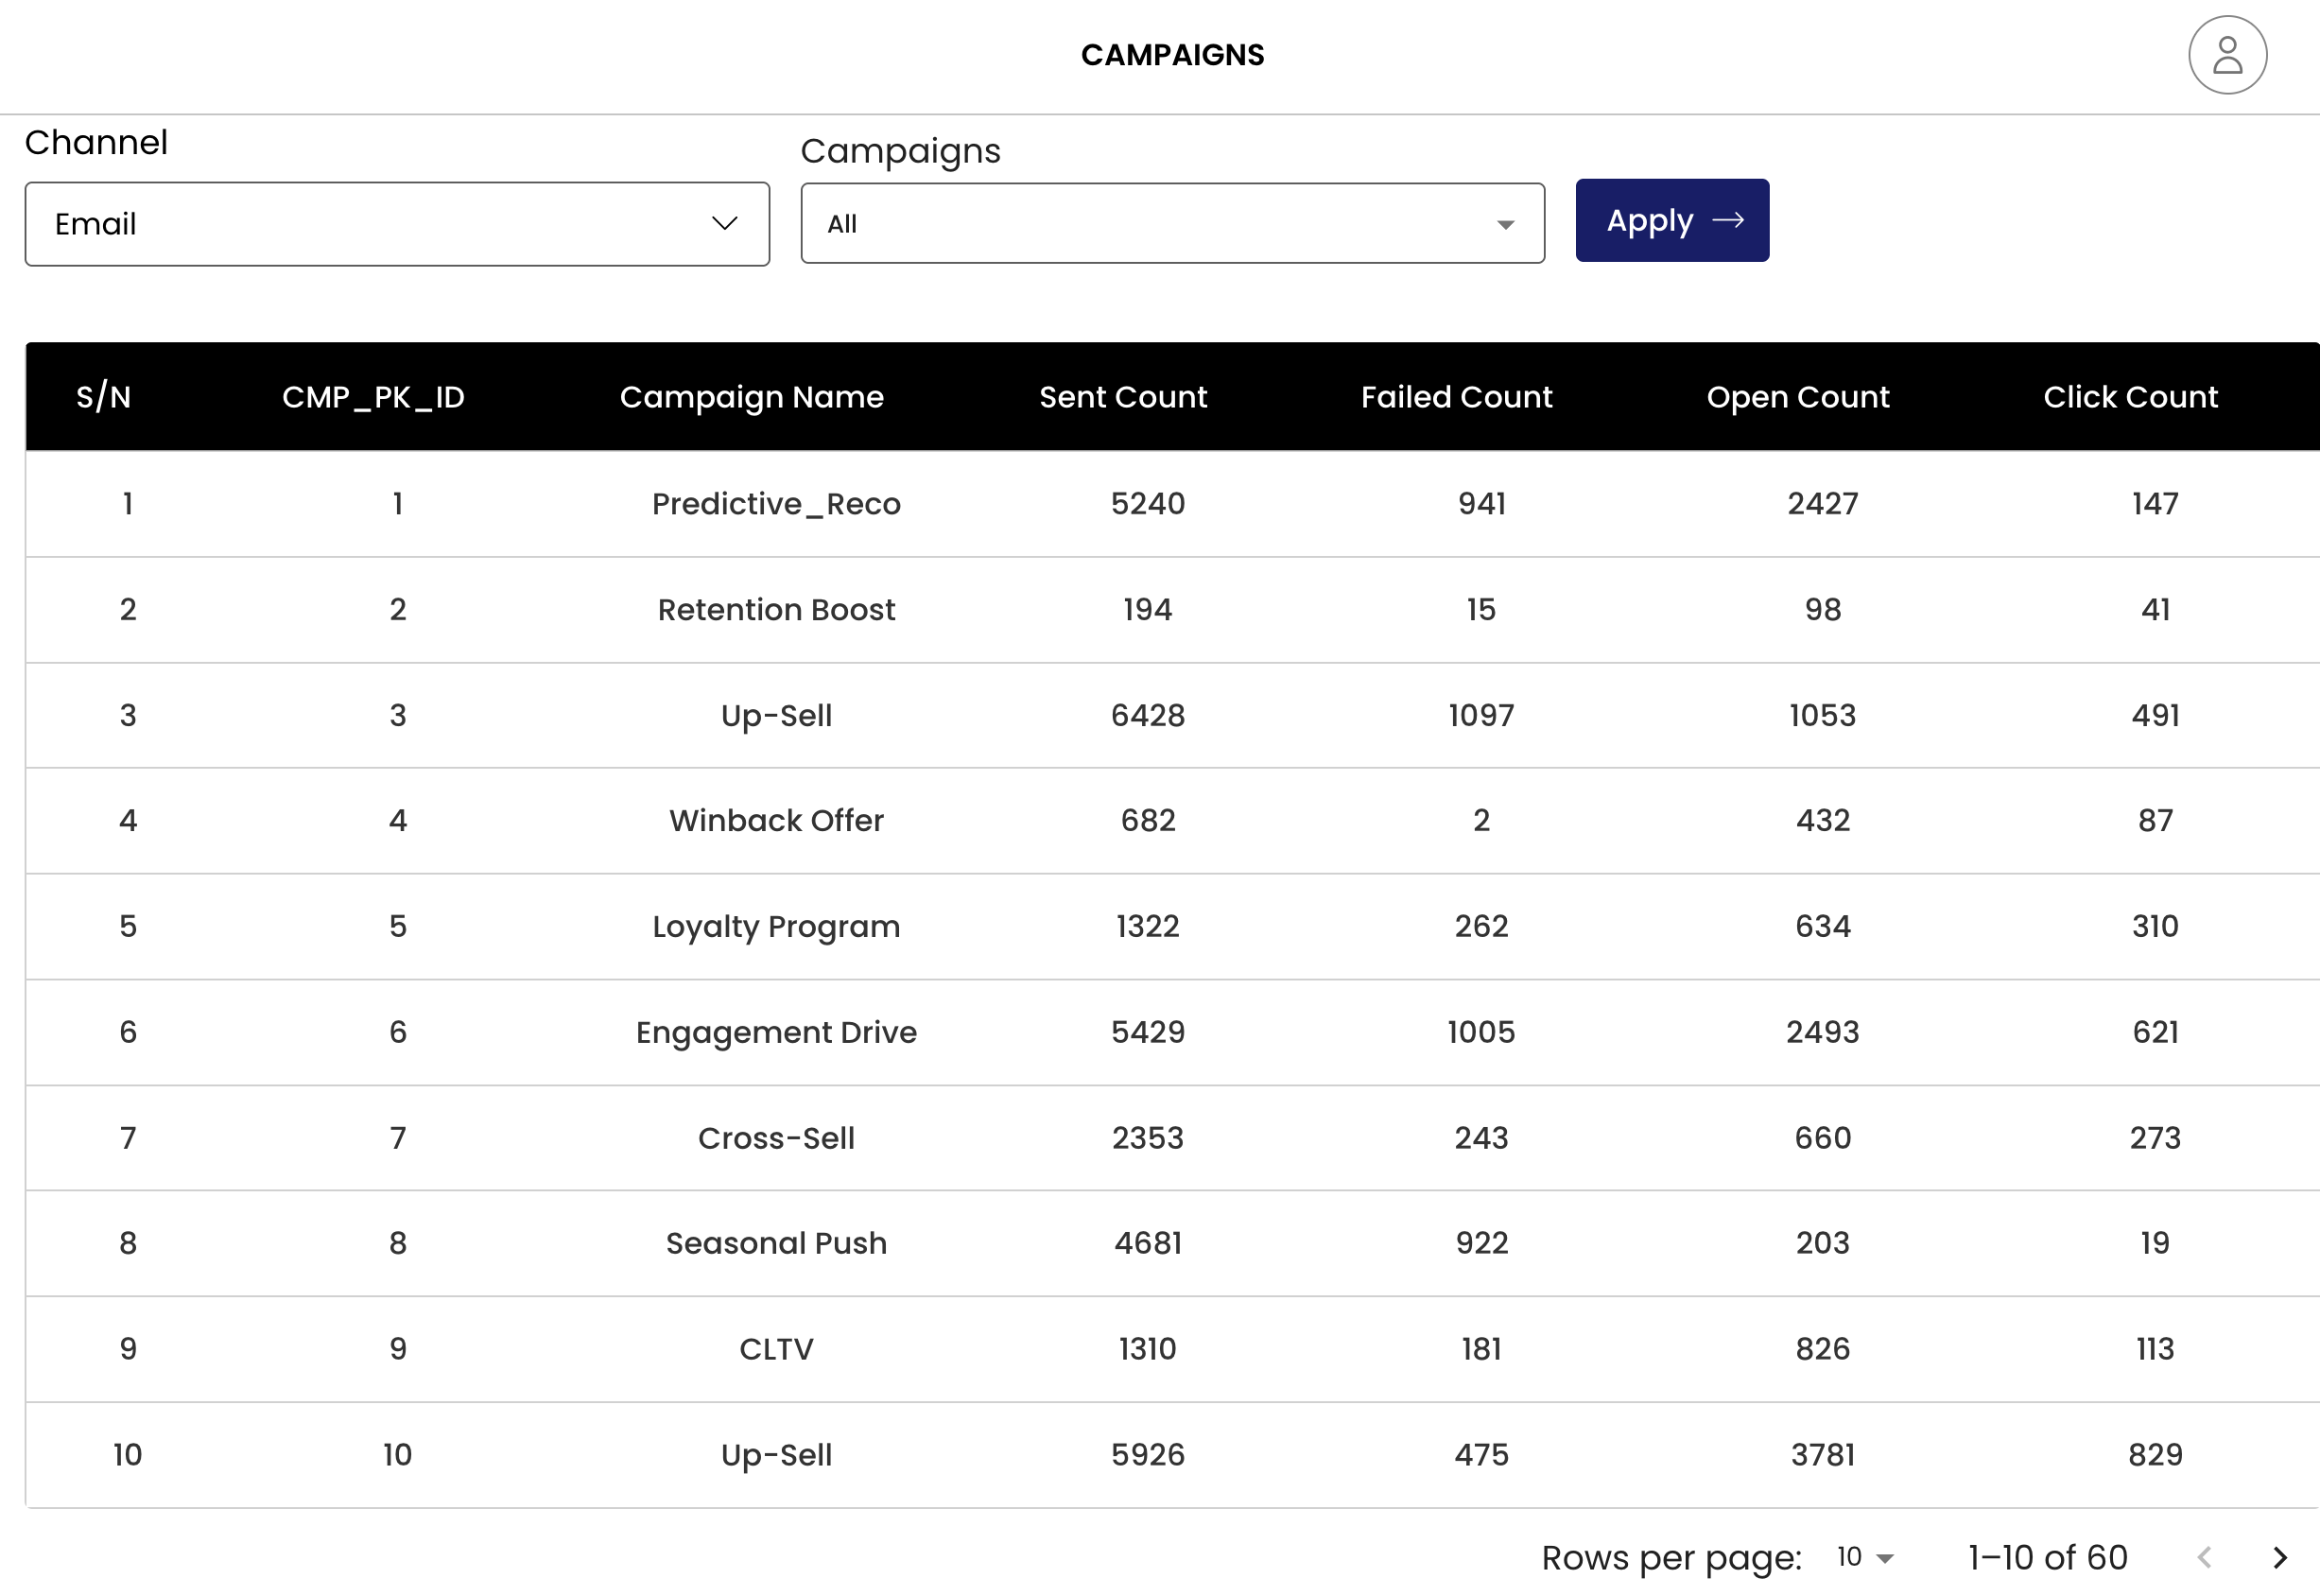Click the S/N column header
Viewport: 2320px width, 1596px height.
click(104, 397)
